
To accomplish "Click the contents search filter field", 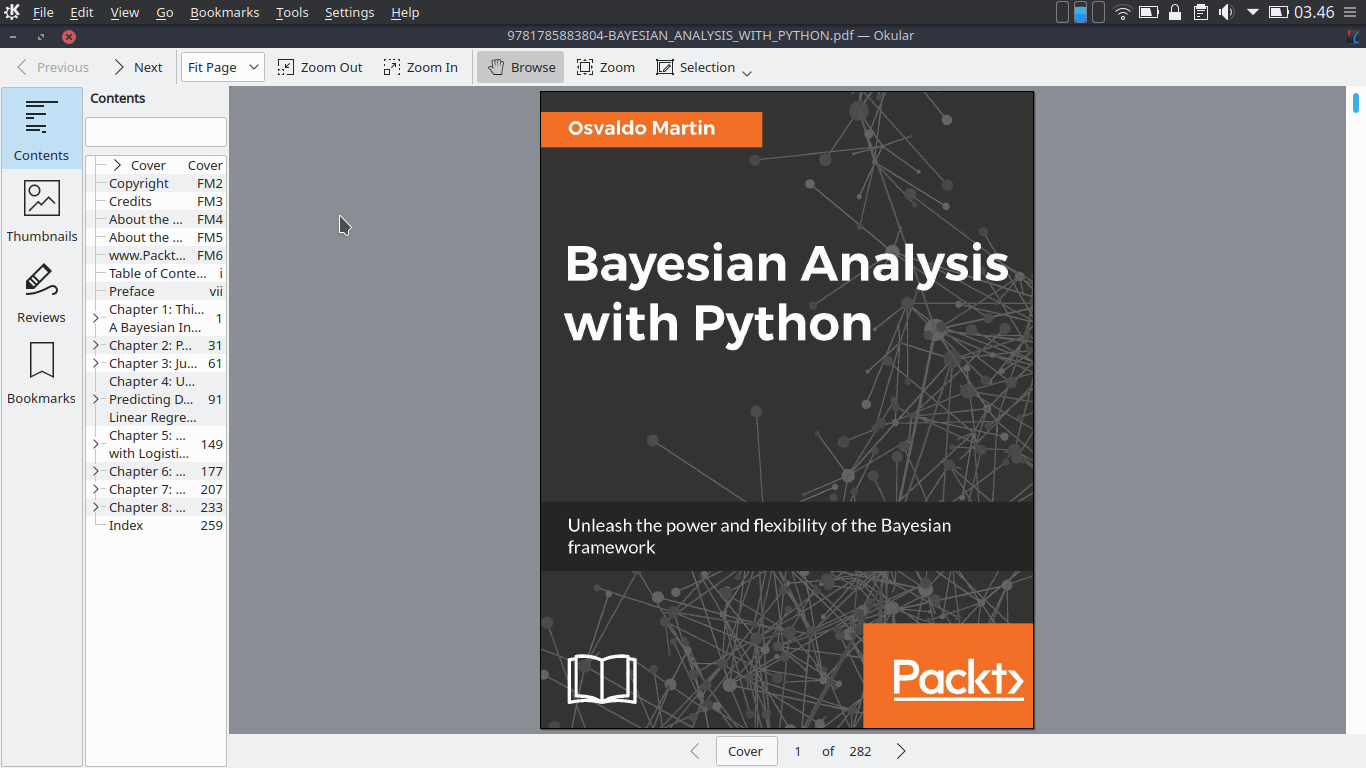I will pos(156,132).
